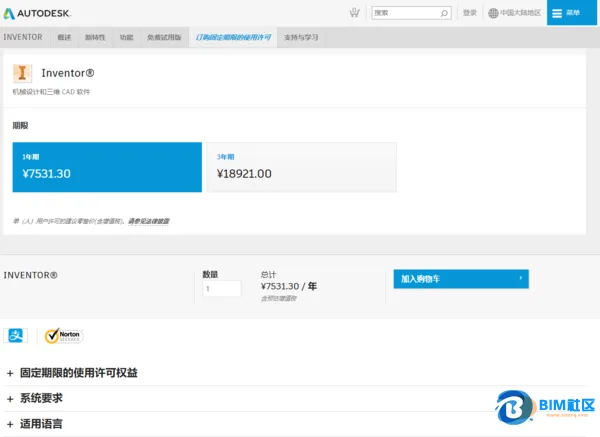600x437 pixels.
Task: Select the 1年期 ¥7531.30 option
Action: (107, 167)
